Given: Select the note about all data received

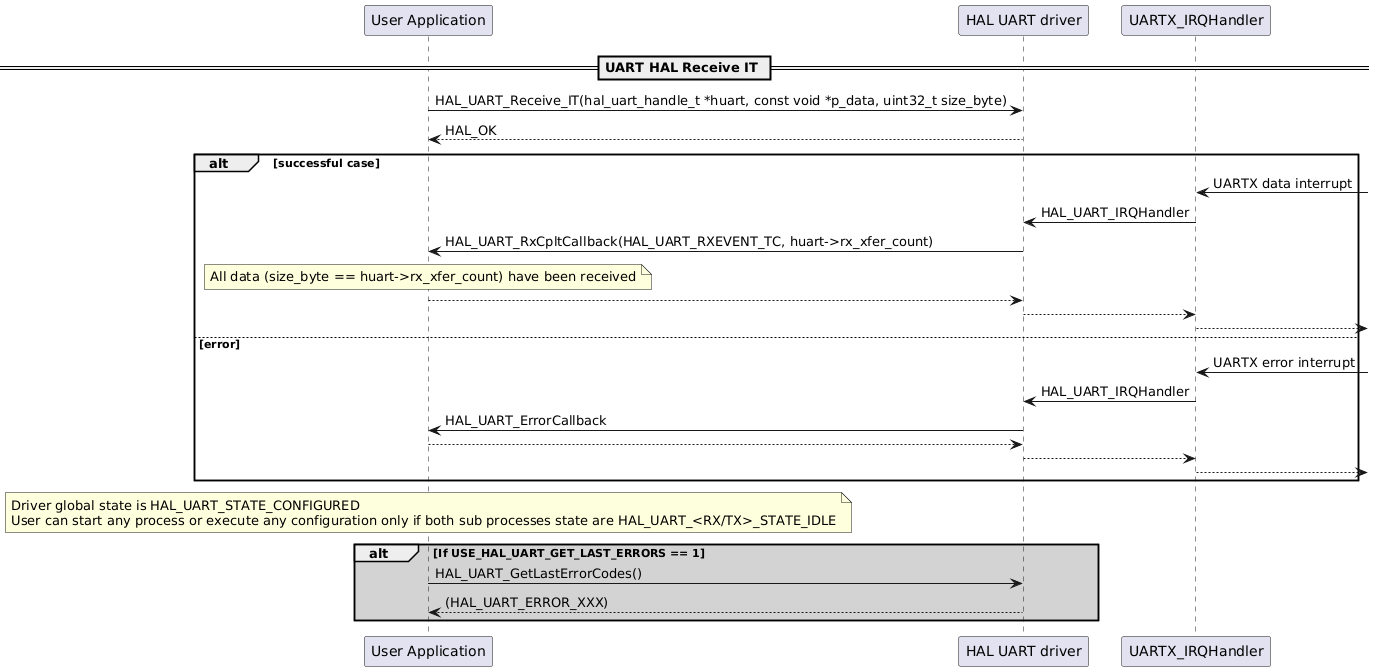Looking at the screenshot, I should (x=424, y=276).
